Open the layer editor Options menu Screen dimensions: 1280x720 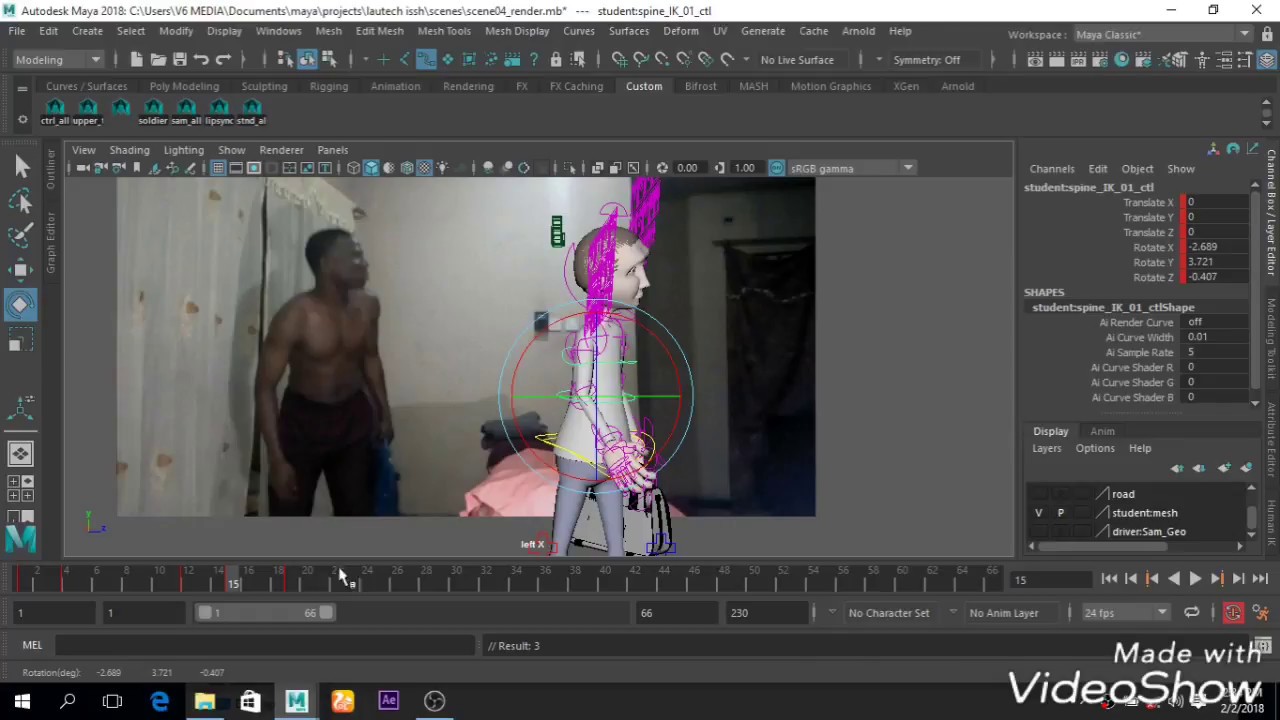[1095, 448]
